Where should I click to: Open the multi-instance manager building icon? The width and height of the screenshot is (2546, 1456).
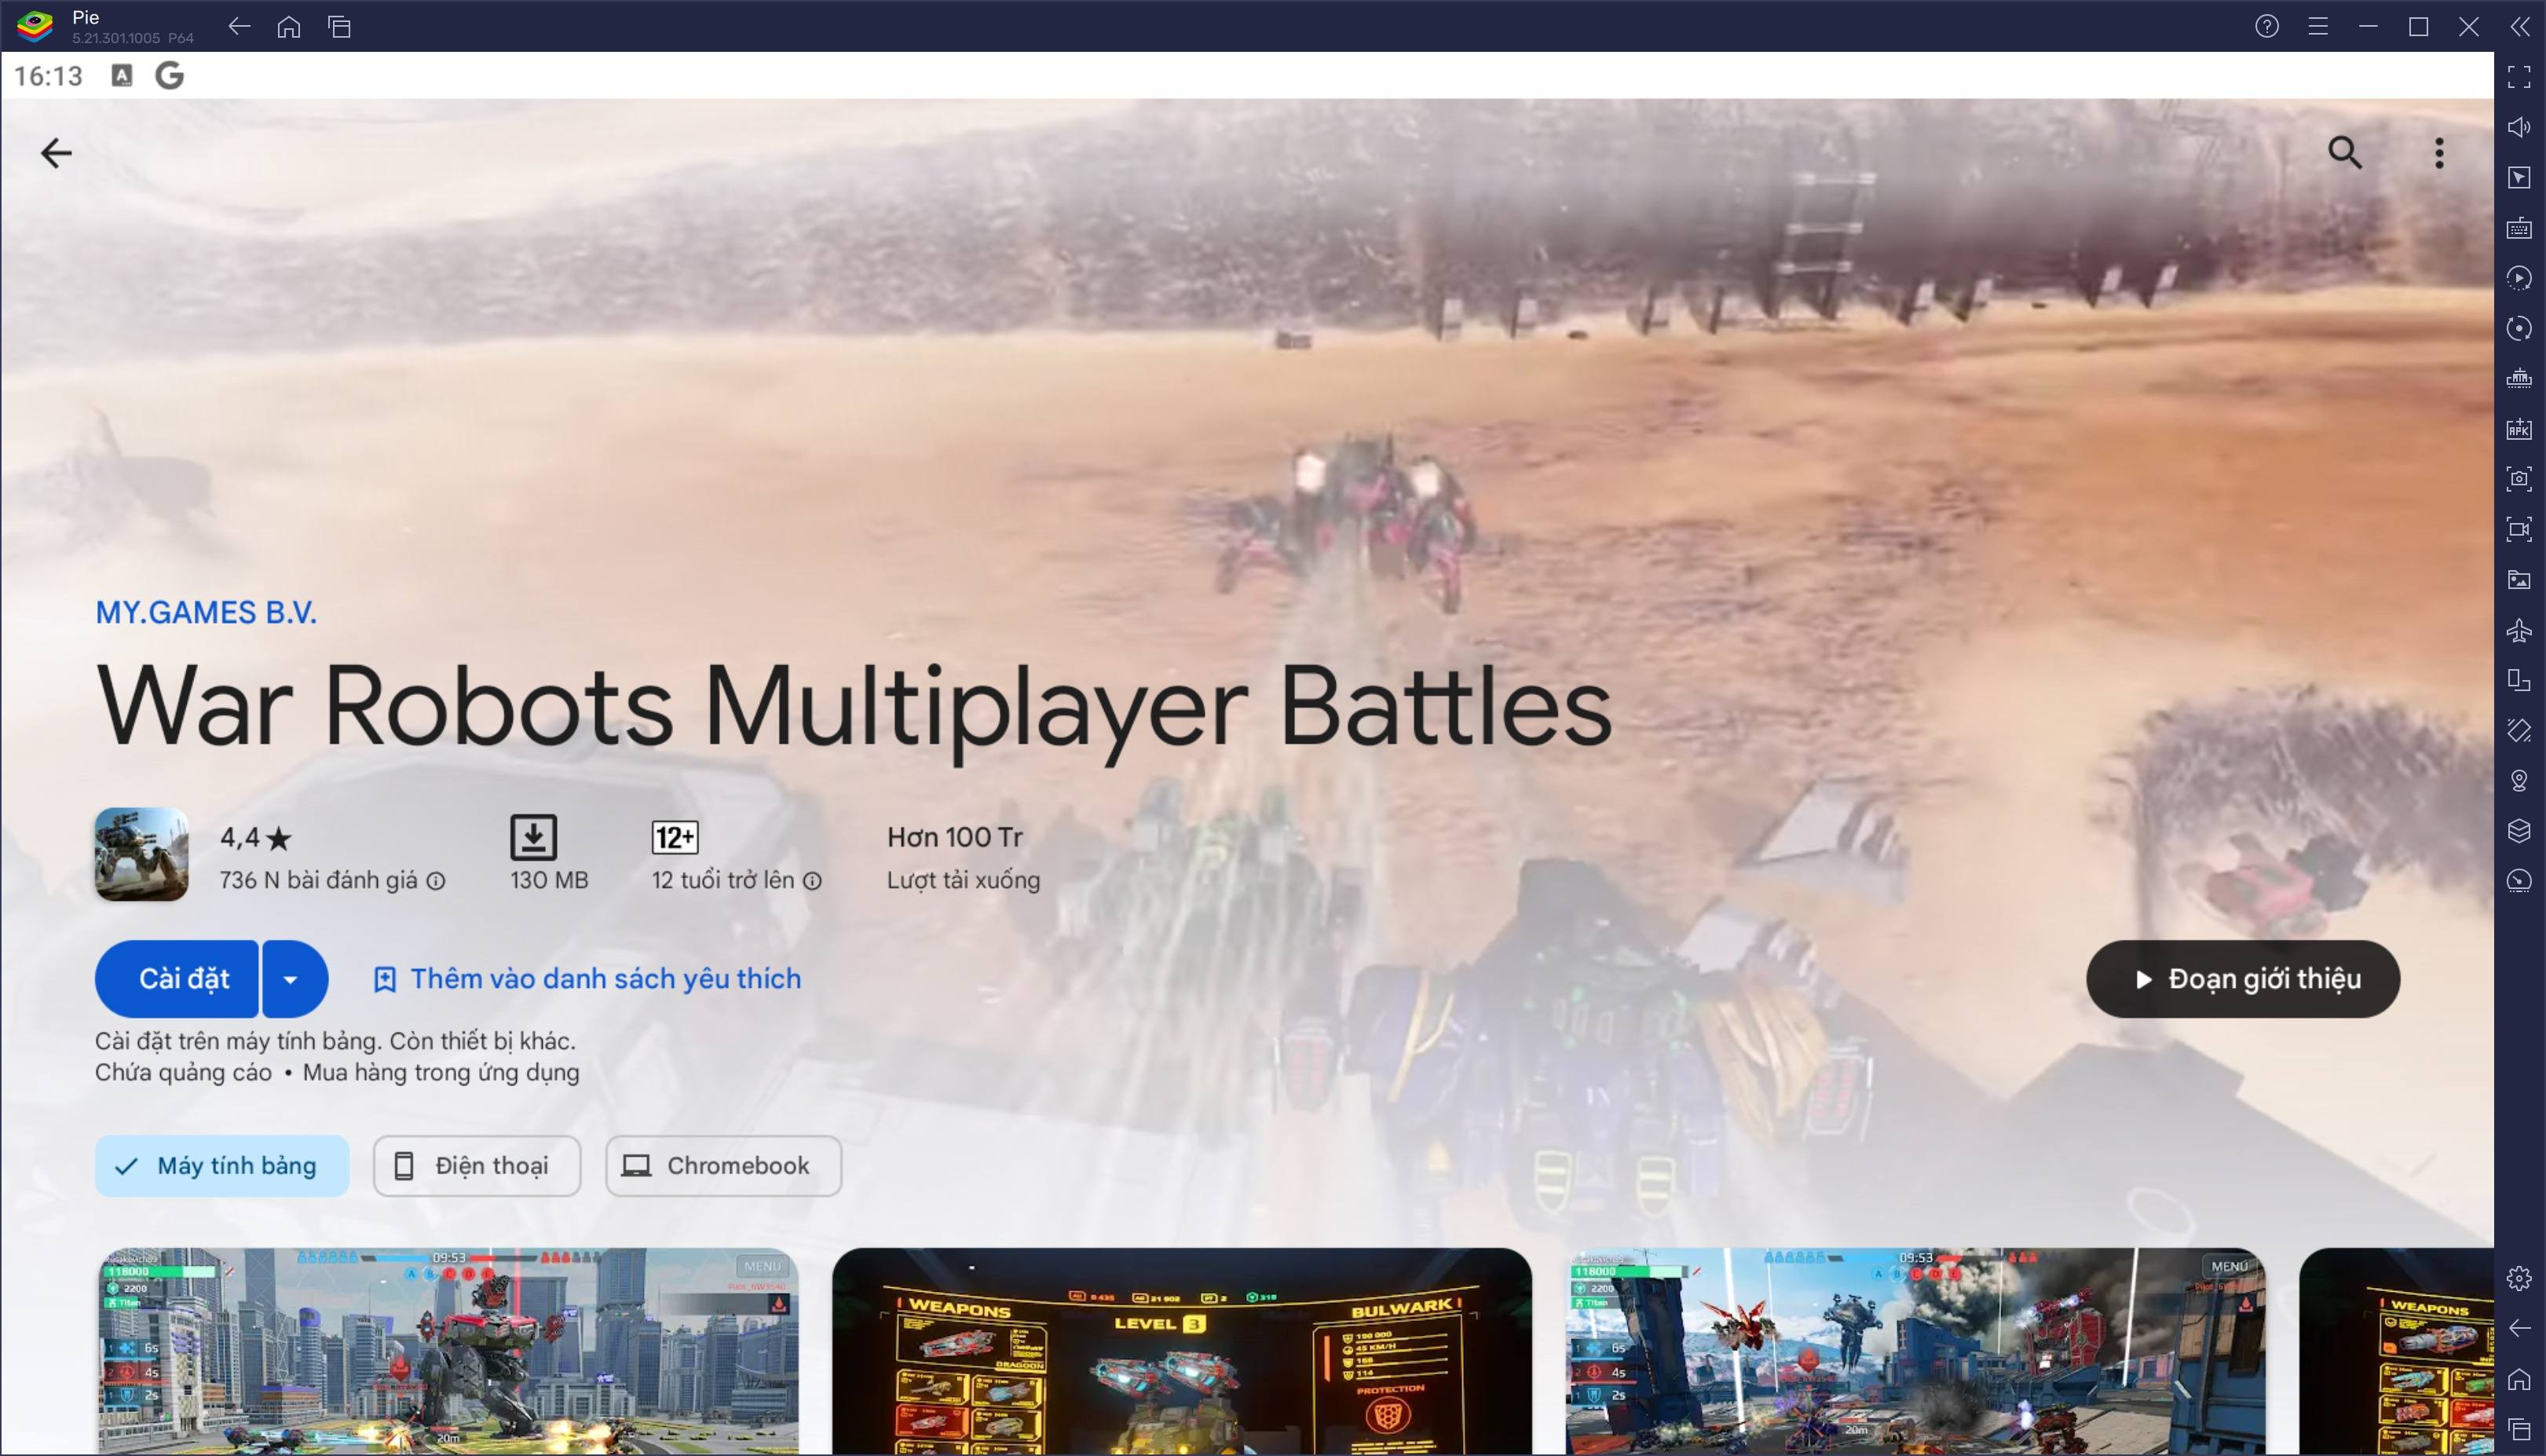2519,379
